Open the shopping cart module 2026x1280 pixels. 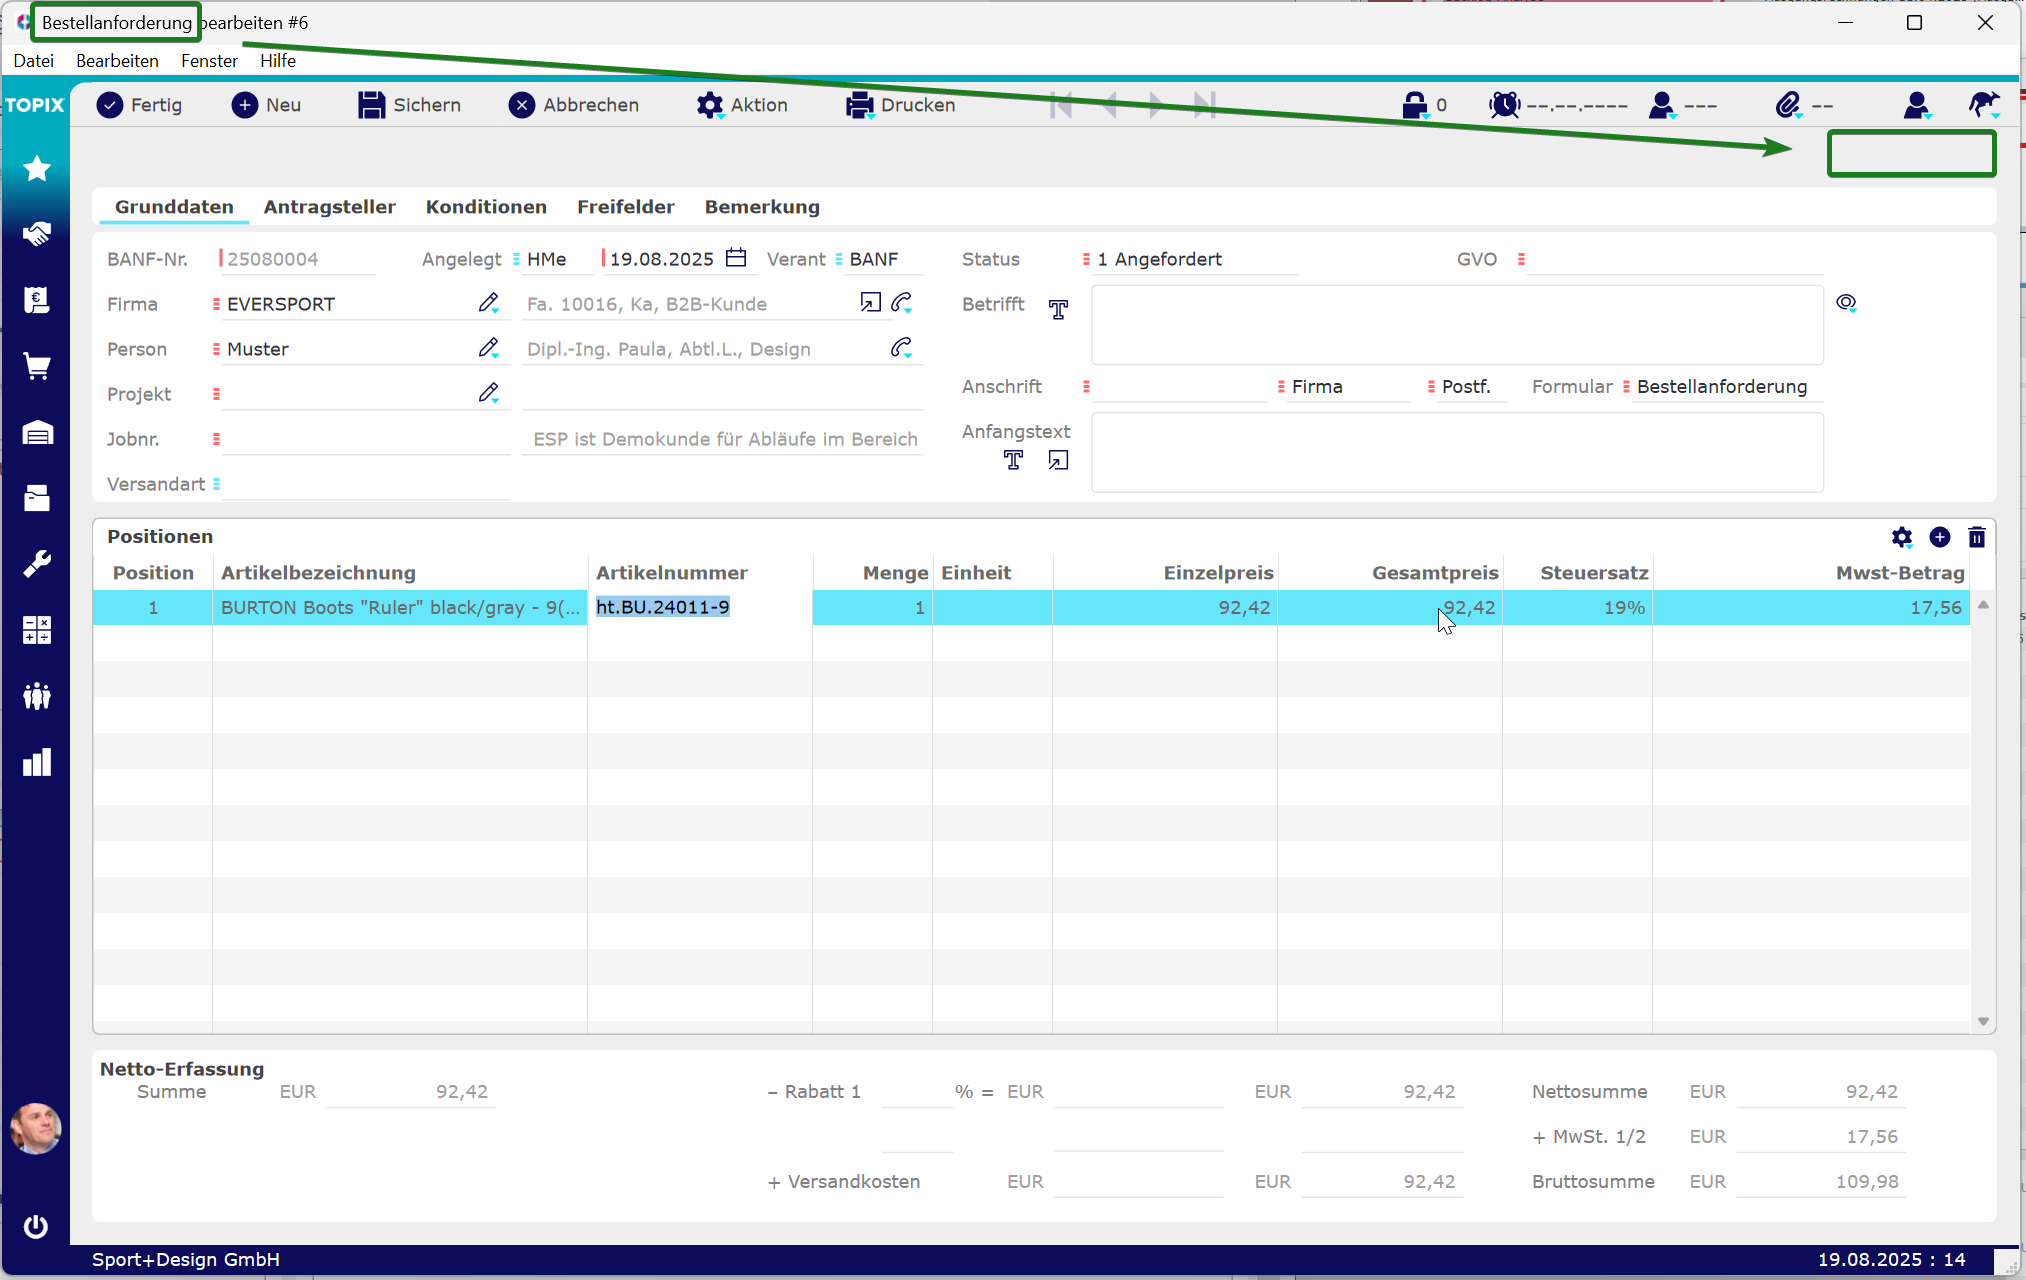pos(37,366)
